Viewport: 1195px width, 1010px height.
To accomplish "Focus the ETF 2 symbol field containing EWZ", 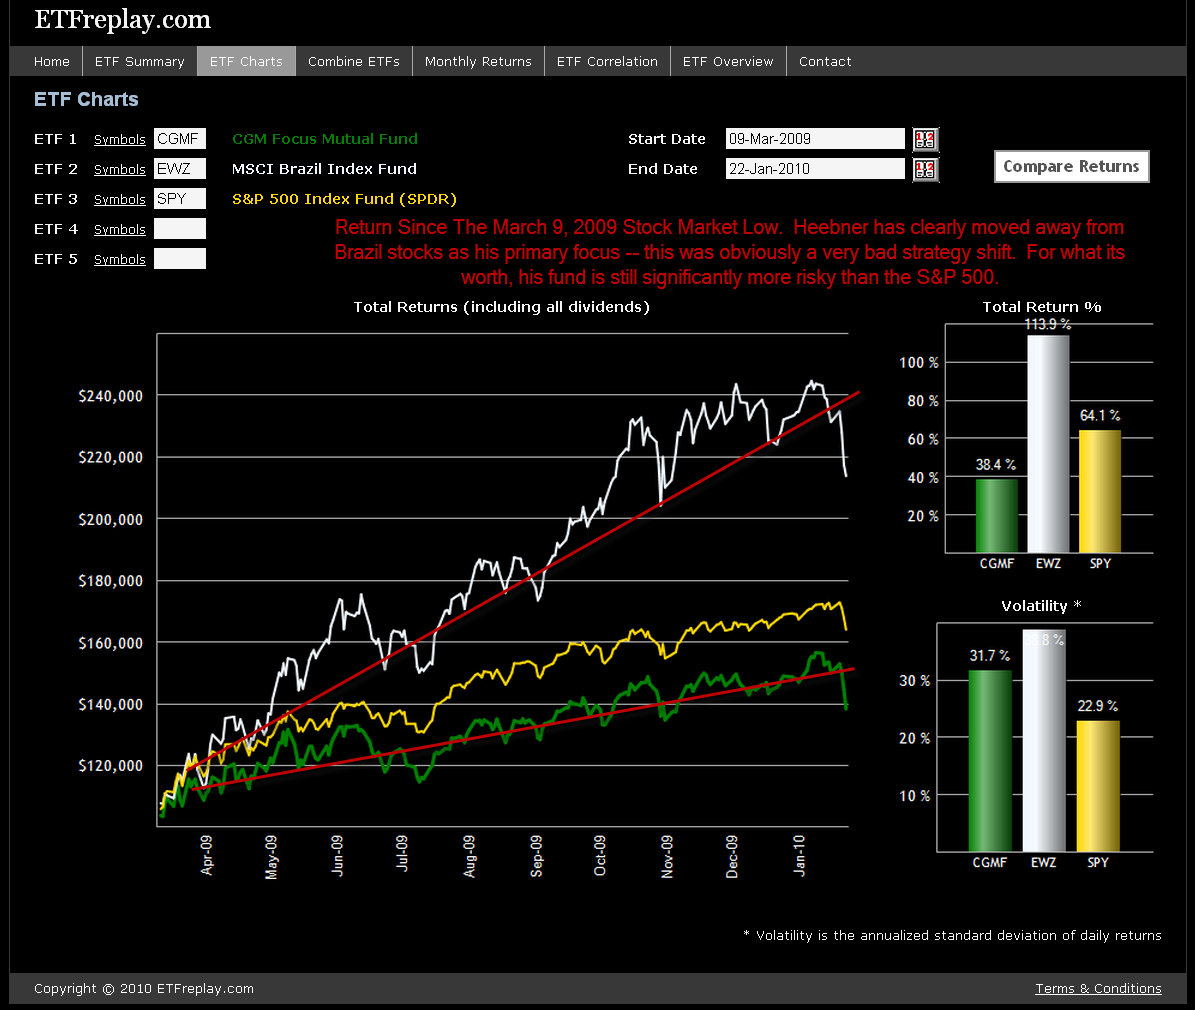I will [x=180, y=168].
